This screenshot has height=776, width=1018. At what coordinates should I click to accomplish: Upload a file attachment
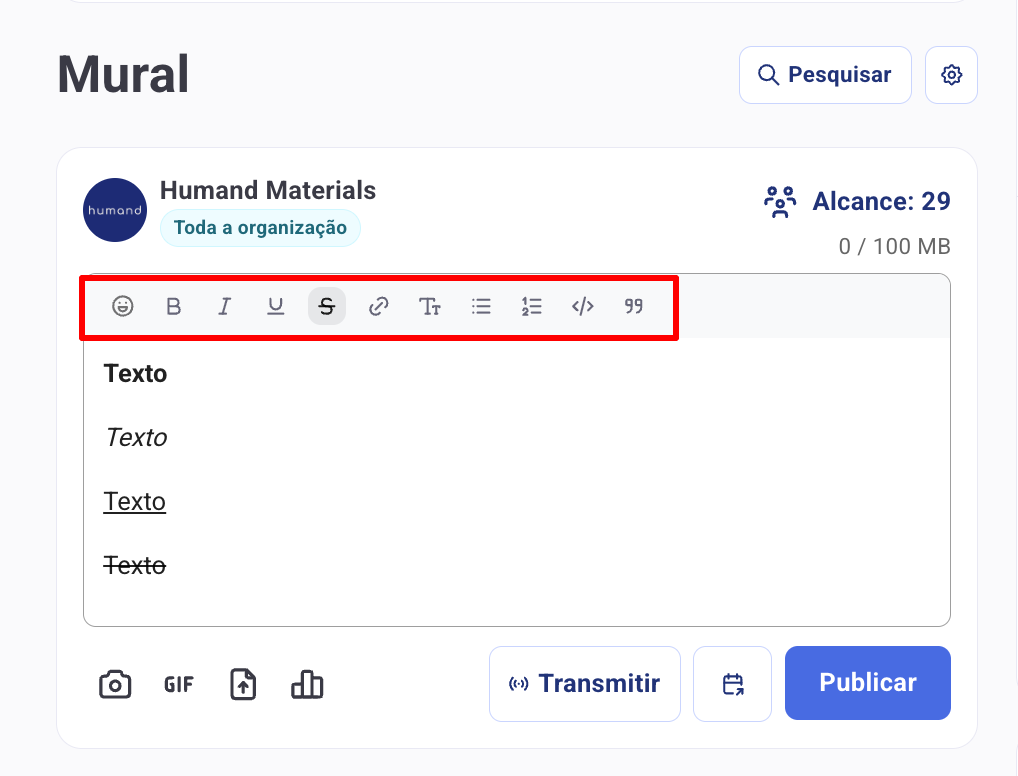pos(243,684)
